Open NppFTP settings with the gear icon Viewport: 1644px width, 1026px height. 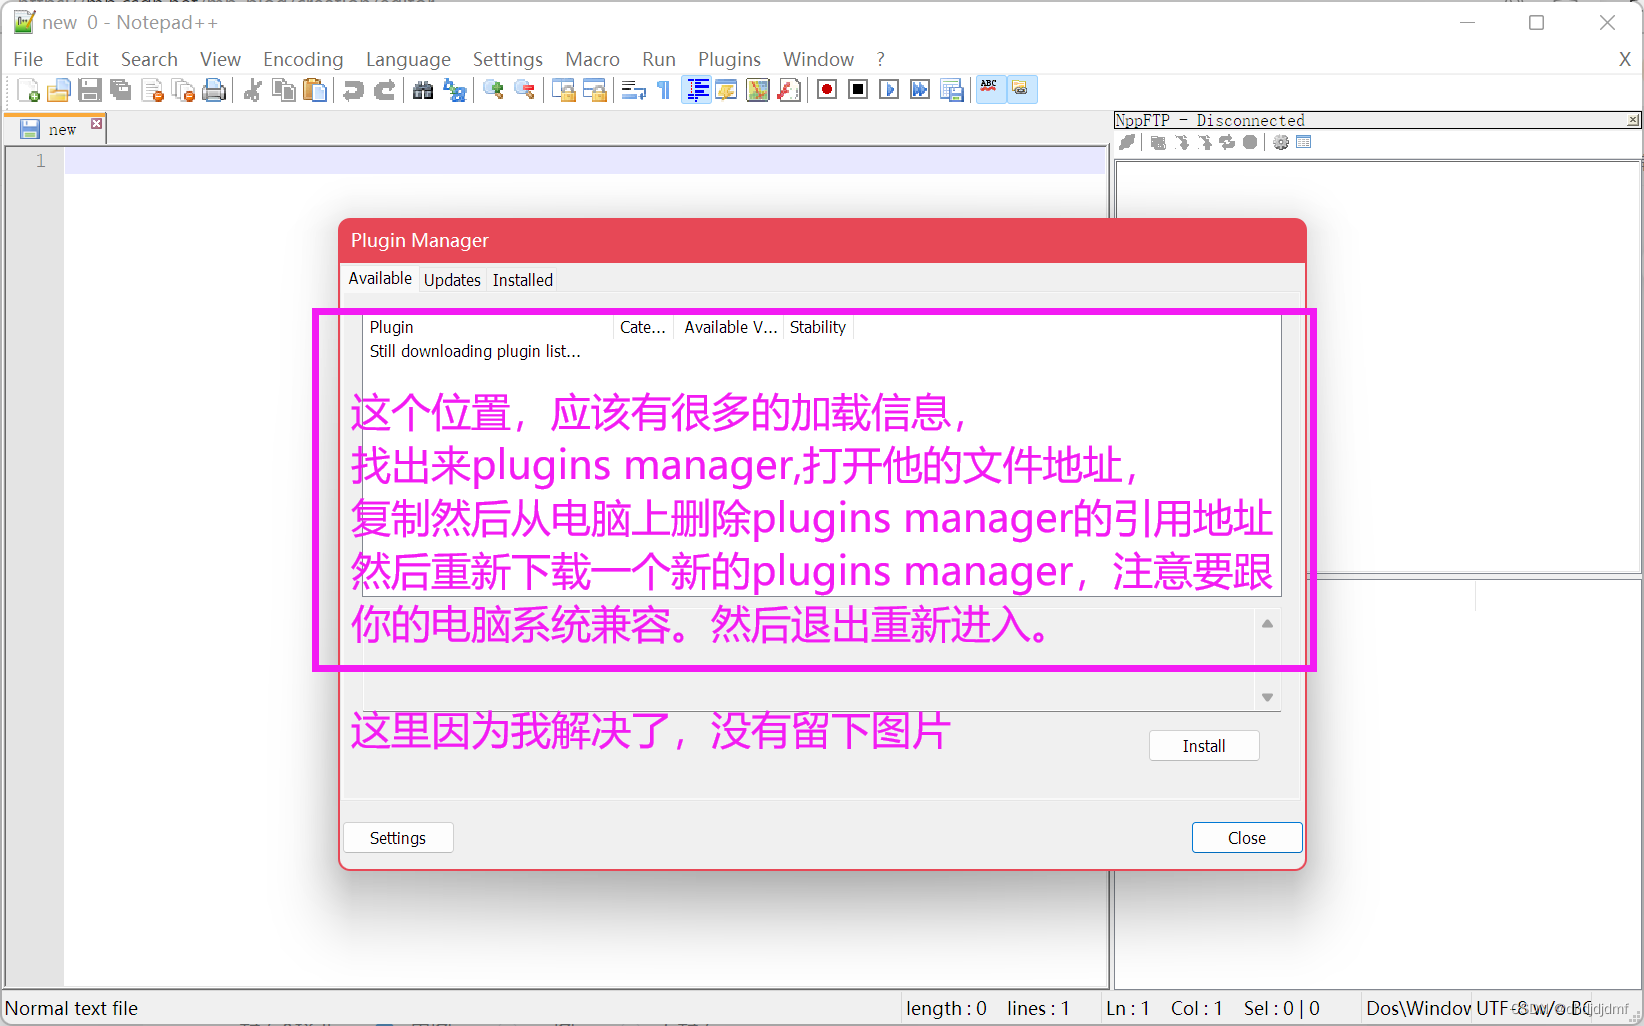[x=1281, y=142]
